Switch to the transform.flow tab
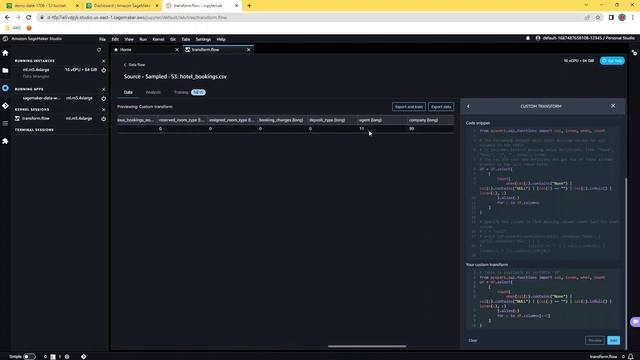The width and height of the screenshot is (640, 360). (x=218, y=50)
